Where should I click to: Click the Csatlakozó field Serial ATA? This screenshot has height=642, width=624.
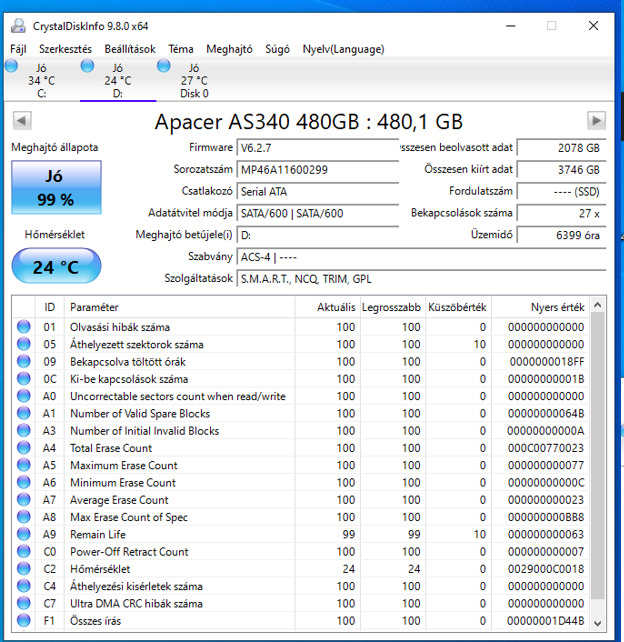click(x=318, y=191)
